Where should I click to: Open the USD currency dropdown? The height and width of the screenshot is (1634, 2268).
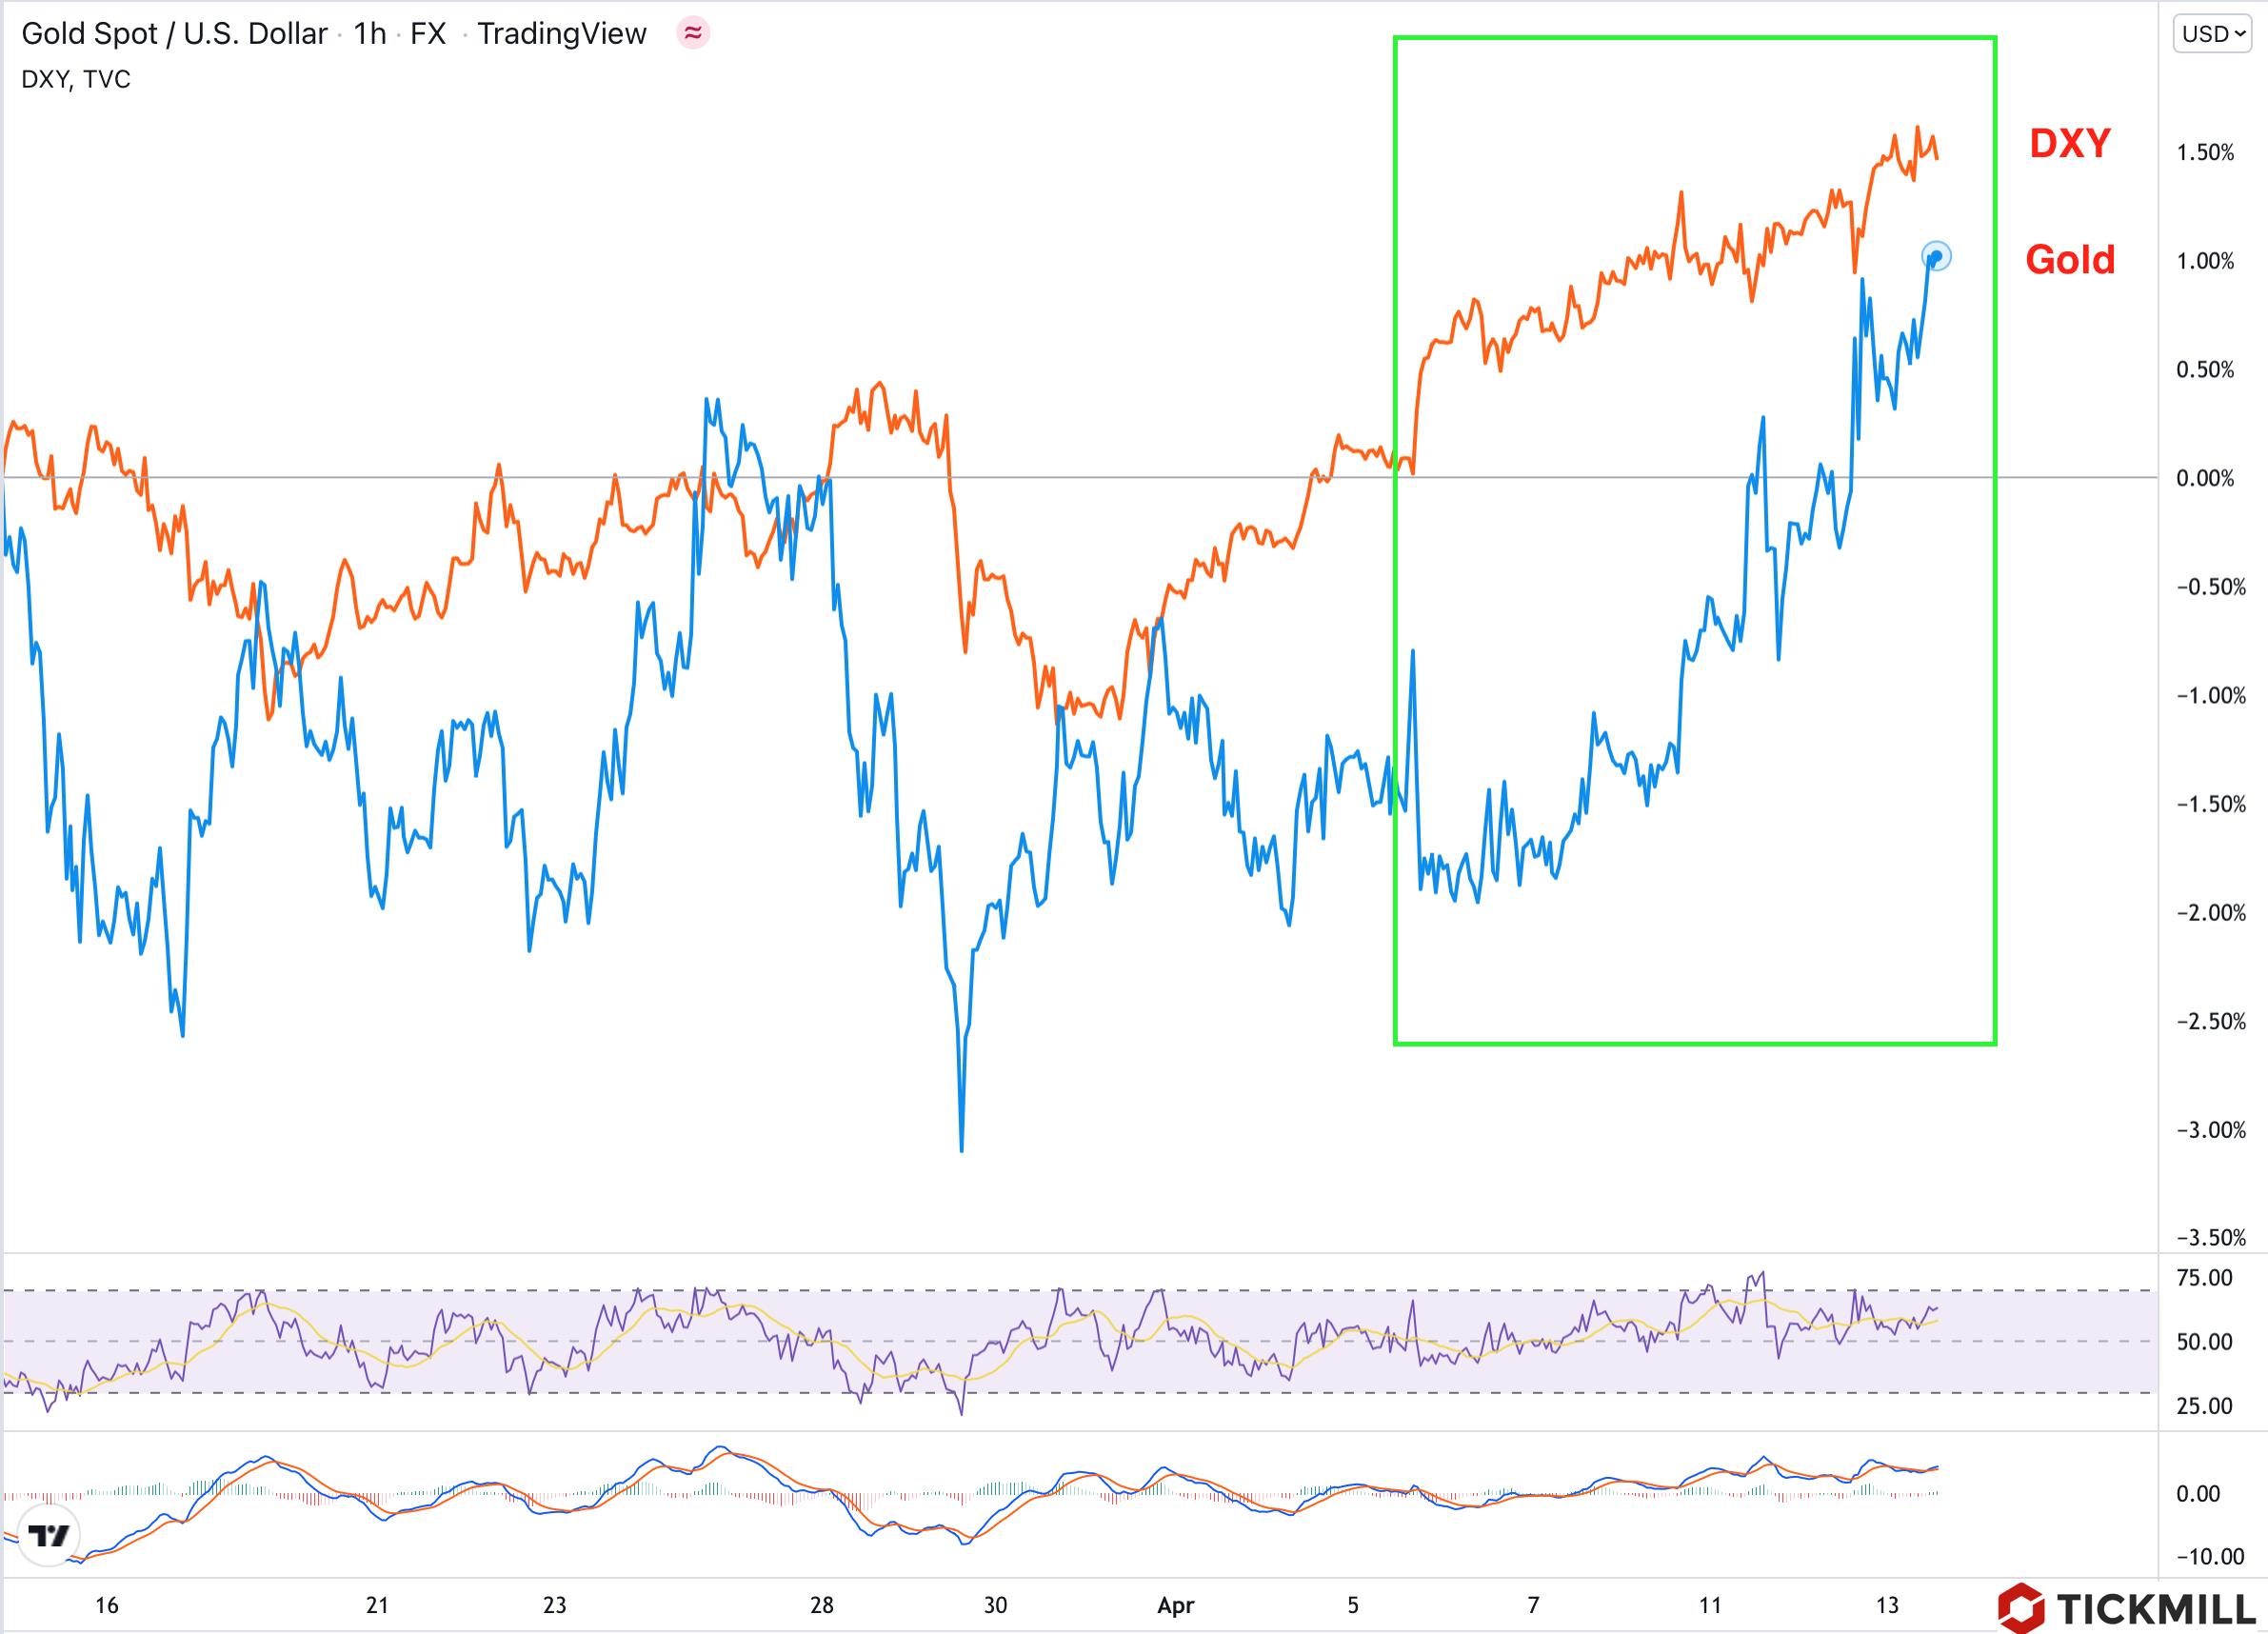coord(2212,34)
